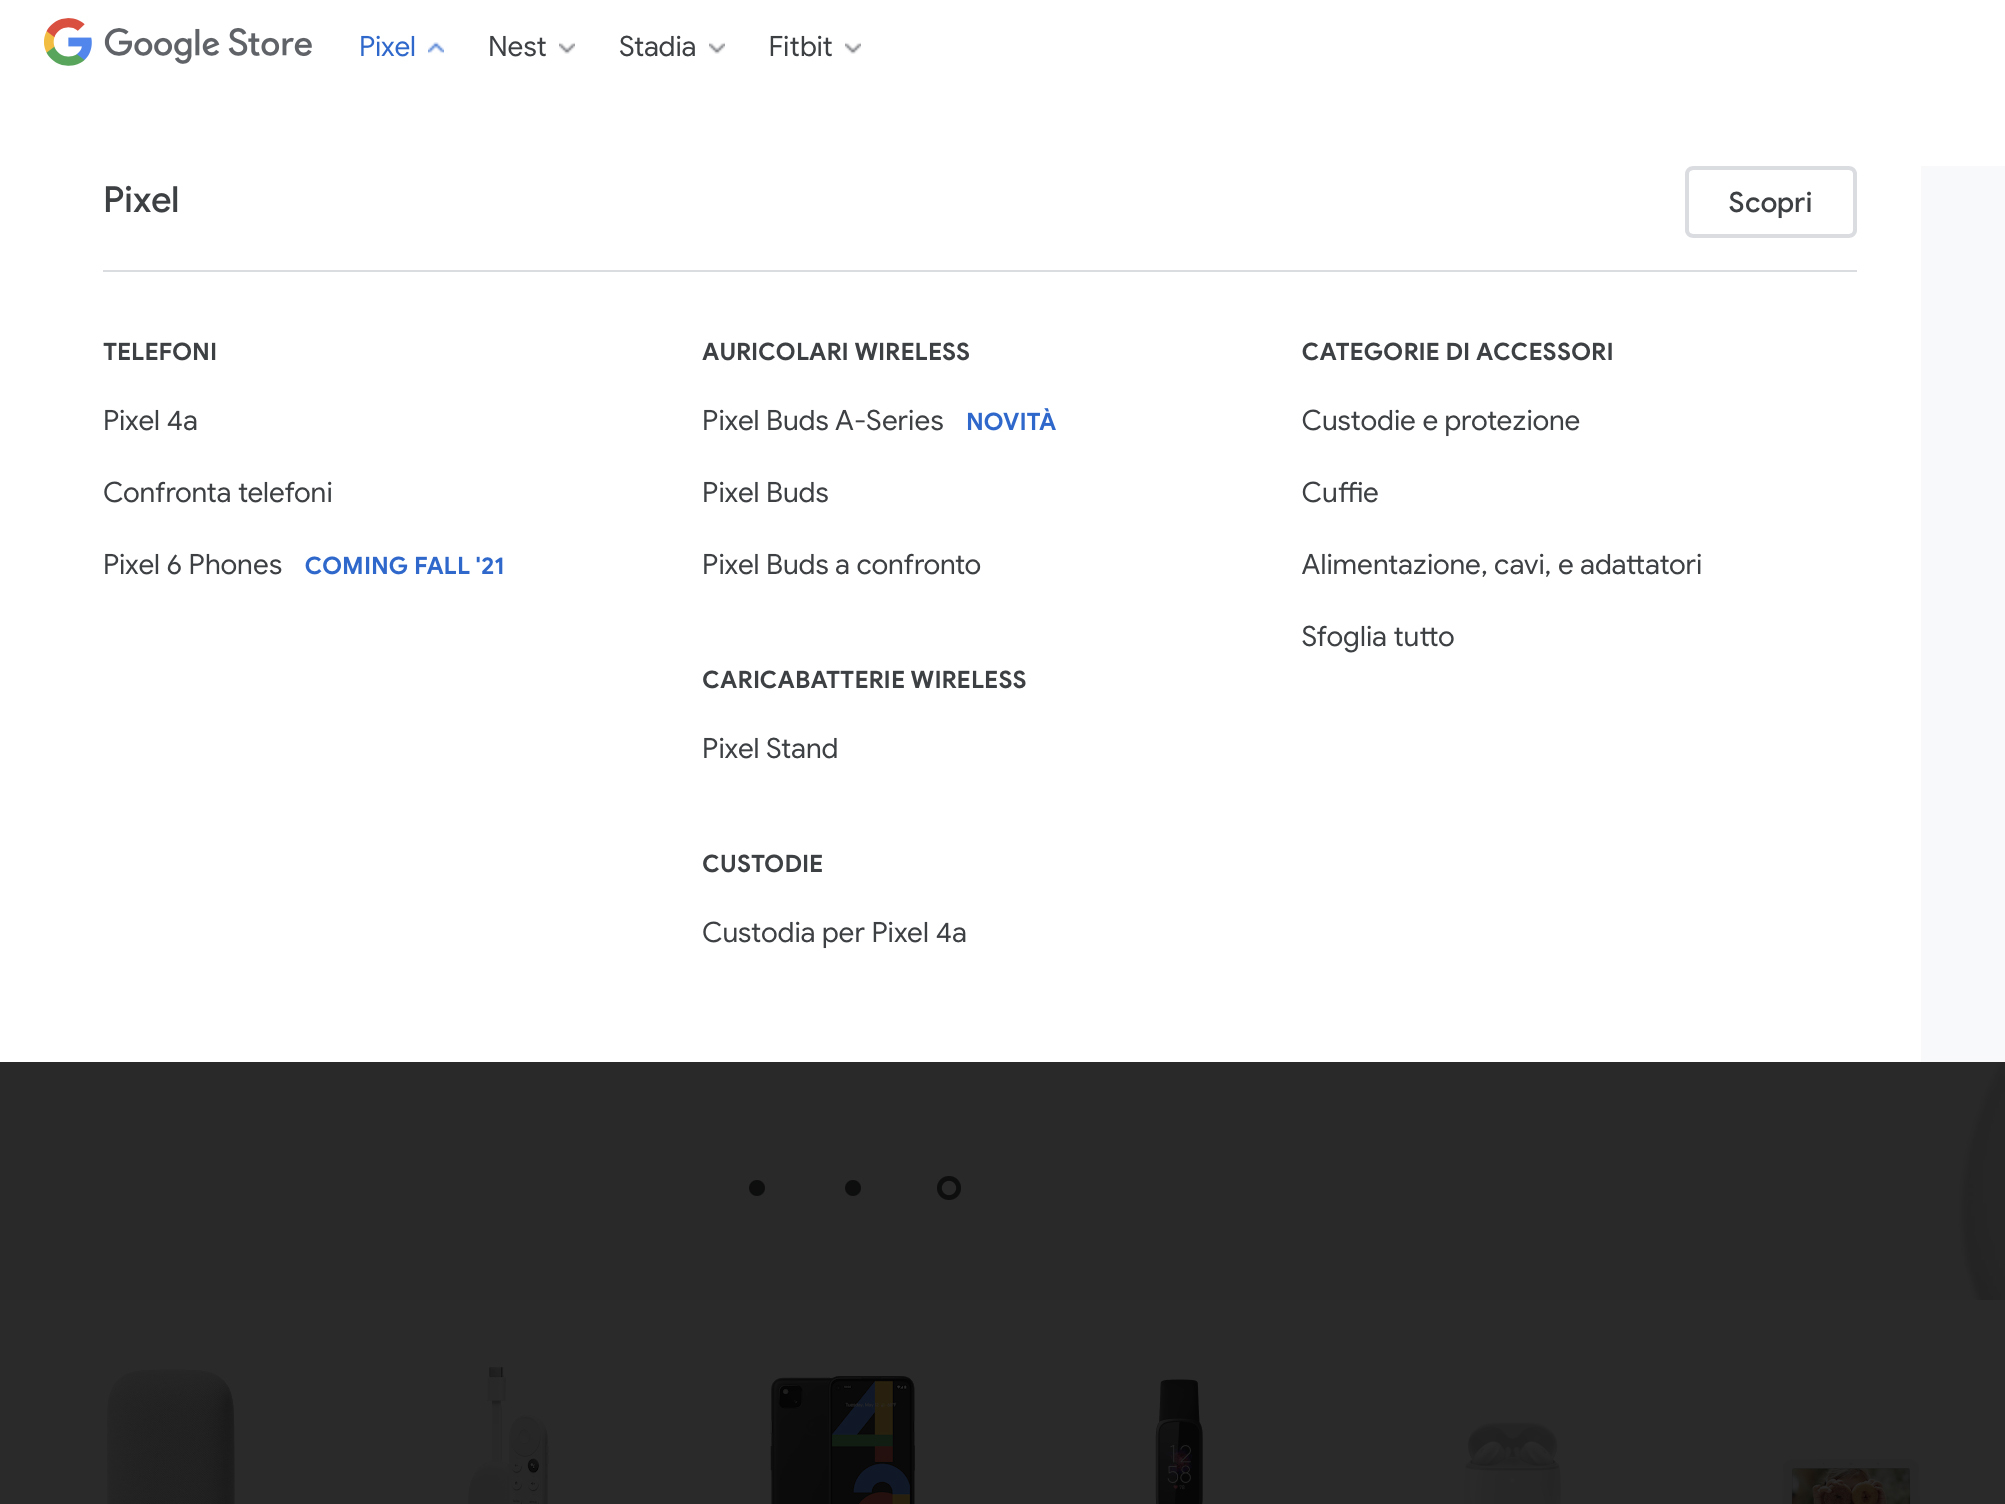Select the Pixel 6 Phones link
2005x1504 pixels.
coord(193,565)
